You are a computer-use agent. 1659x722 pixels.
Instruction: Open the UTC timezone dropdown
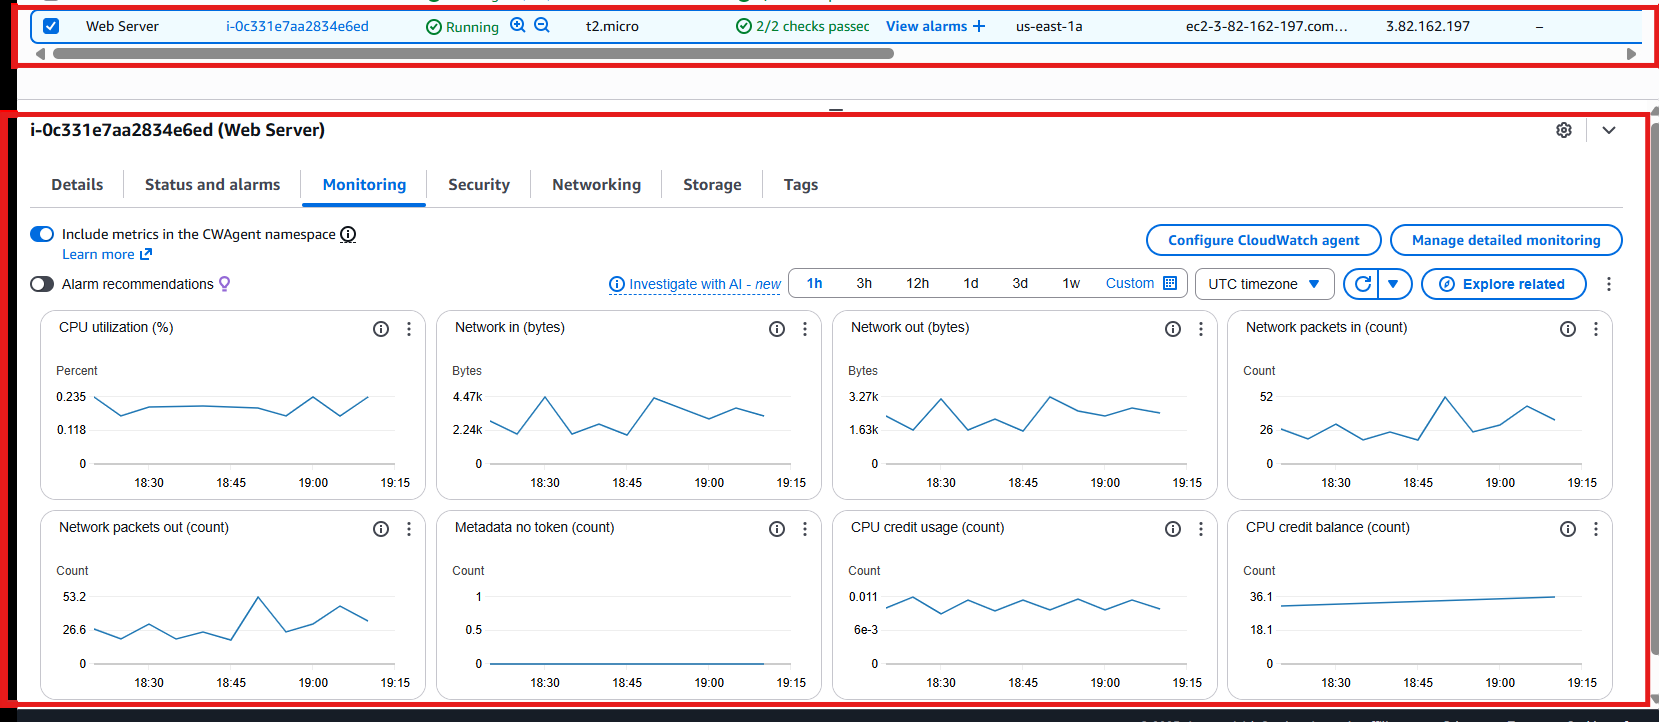1264,284
